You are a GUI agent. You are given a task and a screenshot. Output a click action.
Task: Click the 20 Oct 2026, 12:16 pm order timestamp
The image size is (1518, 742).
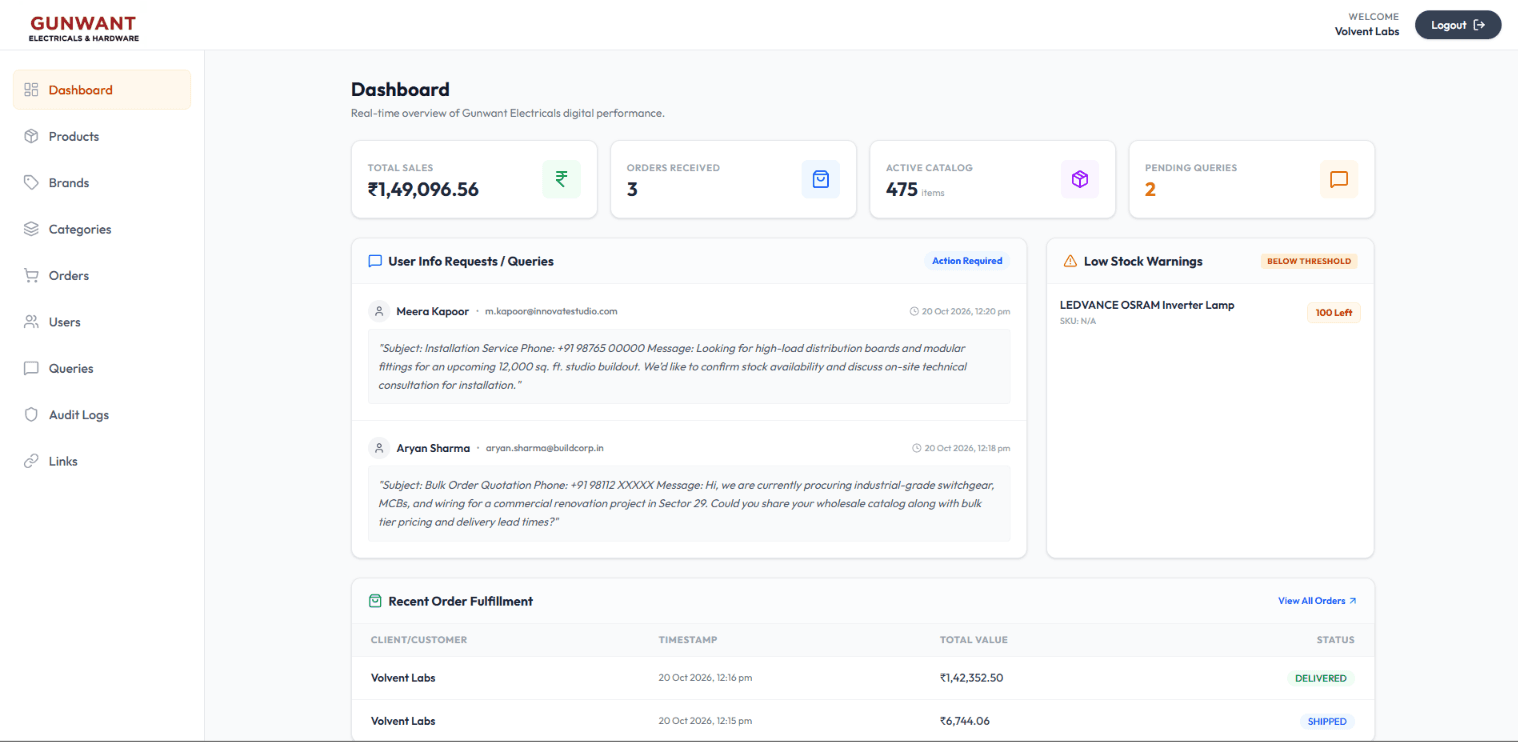[705, 678]
